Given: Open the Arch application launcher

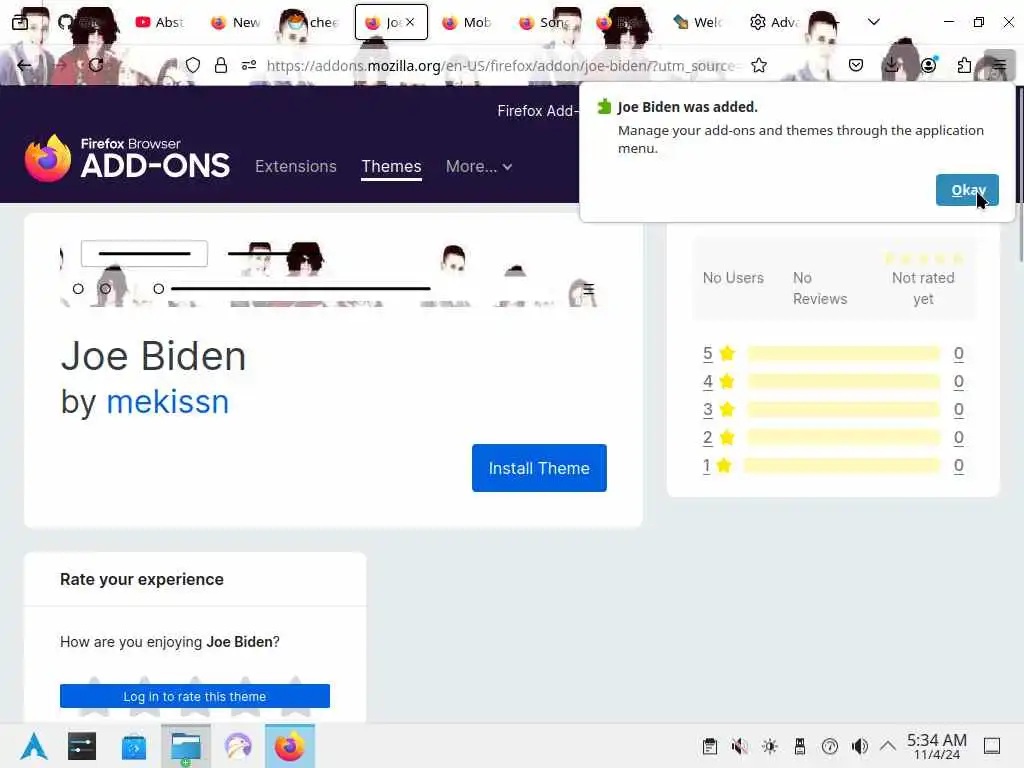Looking at the screenshot, I should (x=33, y=746).
